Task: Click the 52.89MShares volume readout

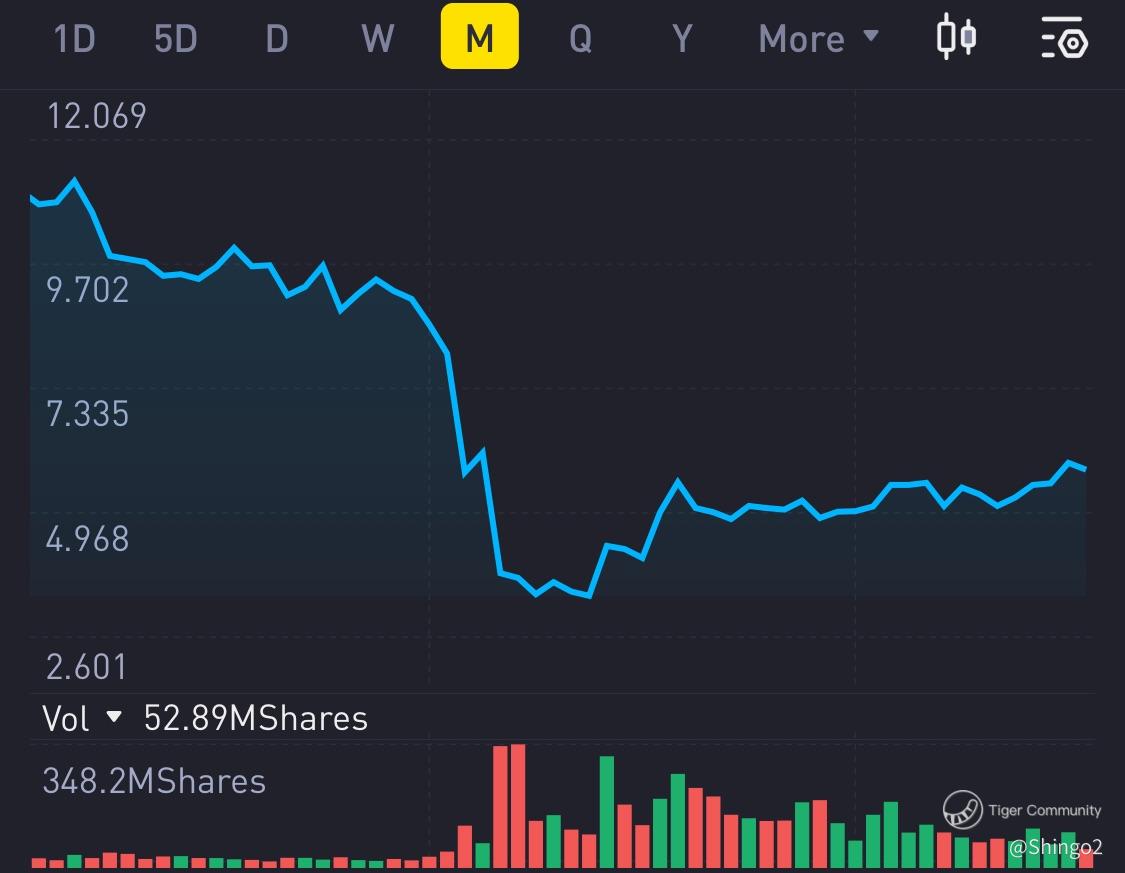Action: (x=256, y=717)
